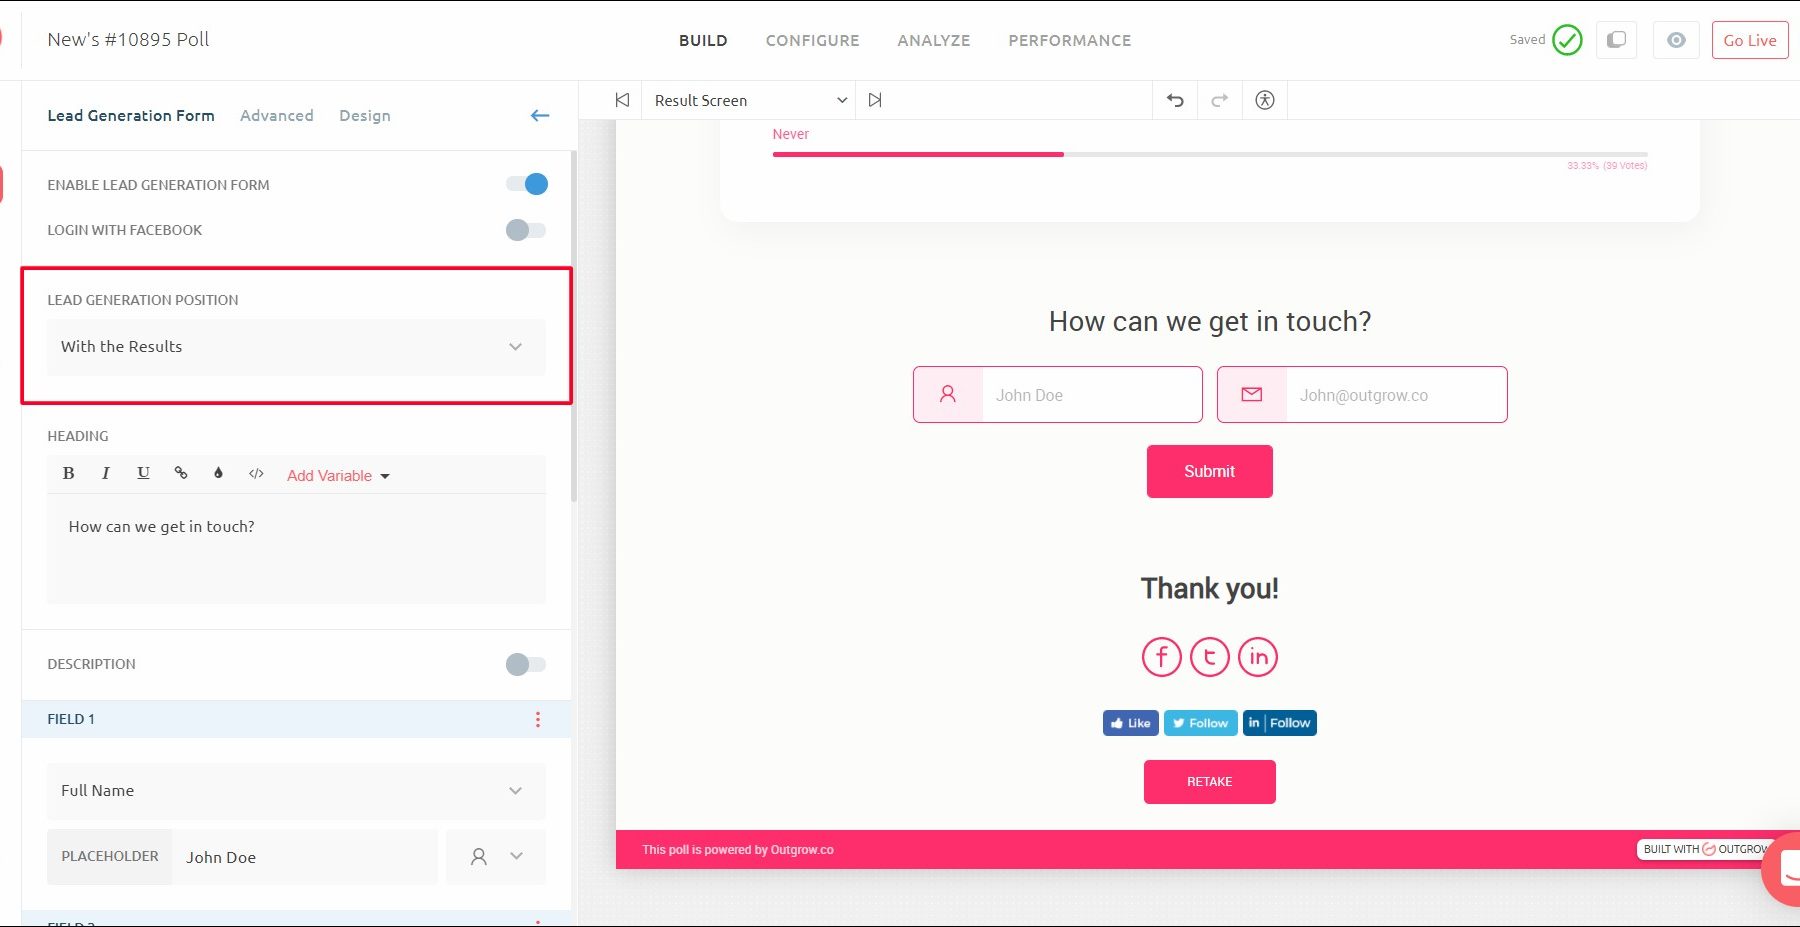This screenshot has width=1800, height=927.
Task: Go to previous screen arrow icon
Action: click(622, 100)
